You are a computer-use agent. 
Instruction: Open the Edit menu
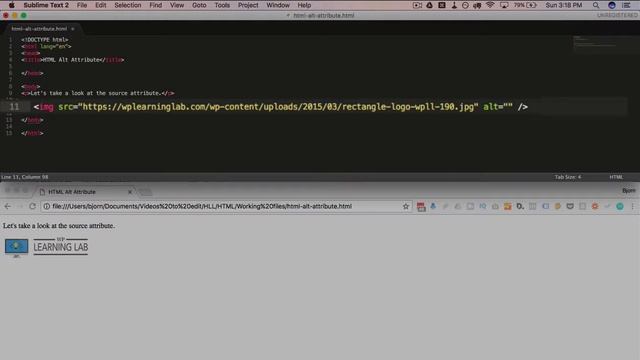click(100, 5)
